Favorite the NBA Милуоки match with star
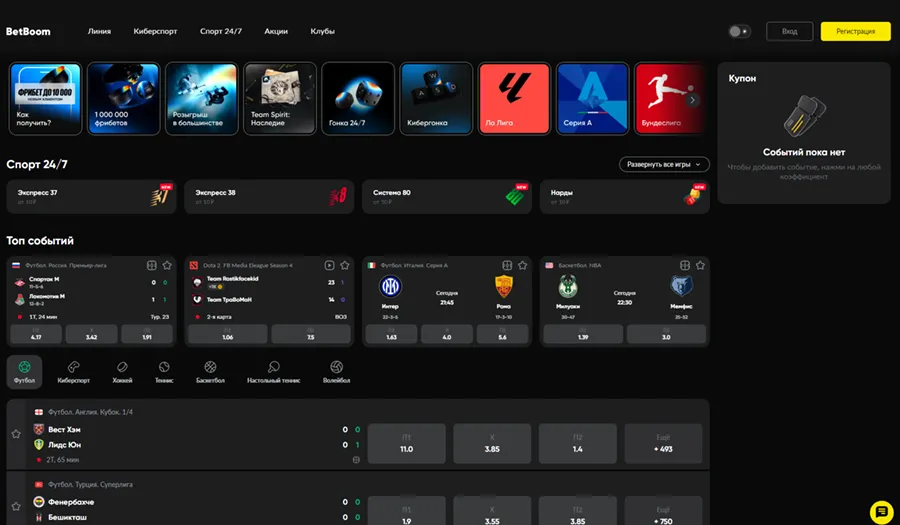 (x=700, y=265)
